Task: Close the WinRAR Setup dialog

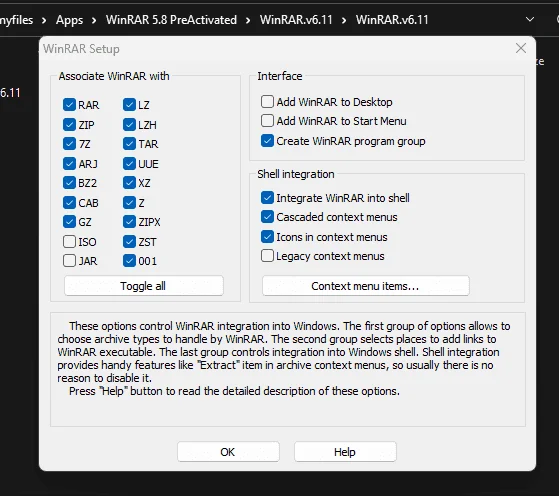Action: pyautogui.click(x=521, y=48)
